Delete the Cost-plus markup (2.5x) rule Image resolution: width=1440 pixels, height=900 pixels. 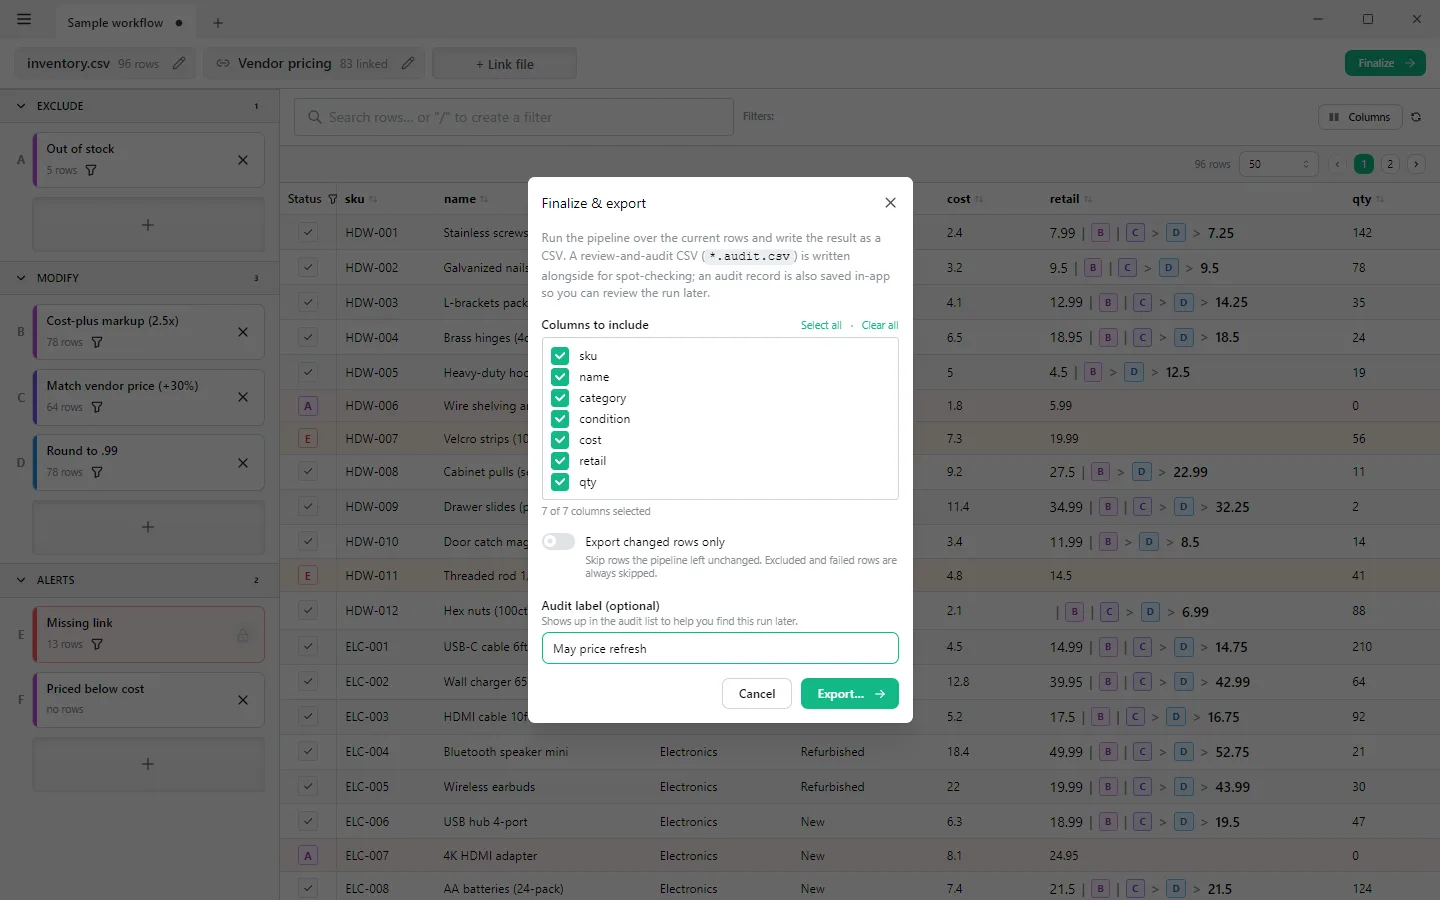pos(243,332)
